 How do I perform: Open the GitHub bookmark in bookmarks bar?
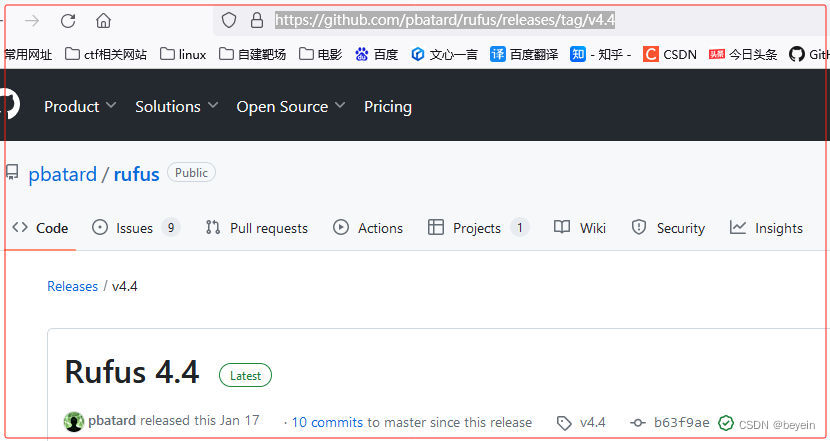click(x=809, y=54)
